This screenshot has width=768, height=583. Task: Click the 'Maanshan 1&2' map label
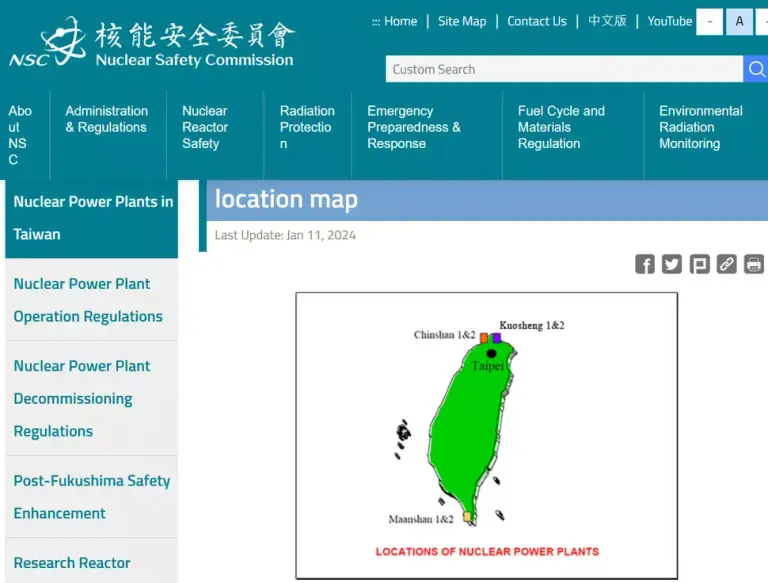point(421,519)
